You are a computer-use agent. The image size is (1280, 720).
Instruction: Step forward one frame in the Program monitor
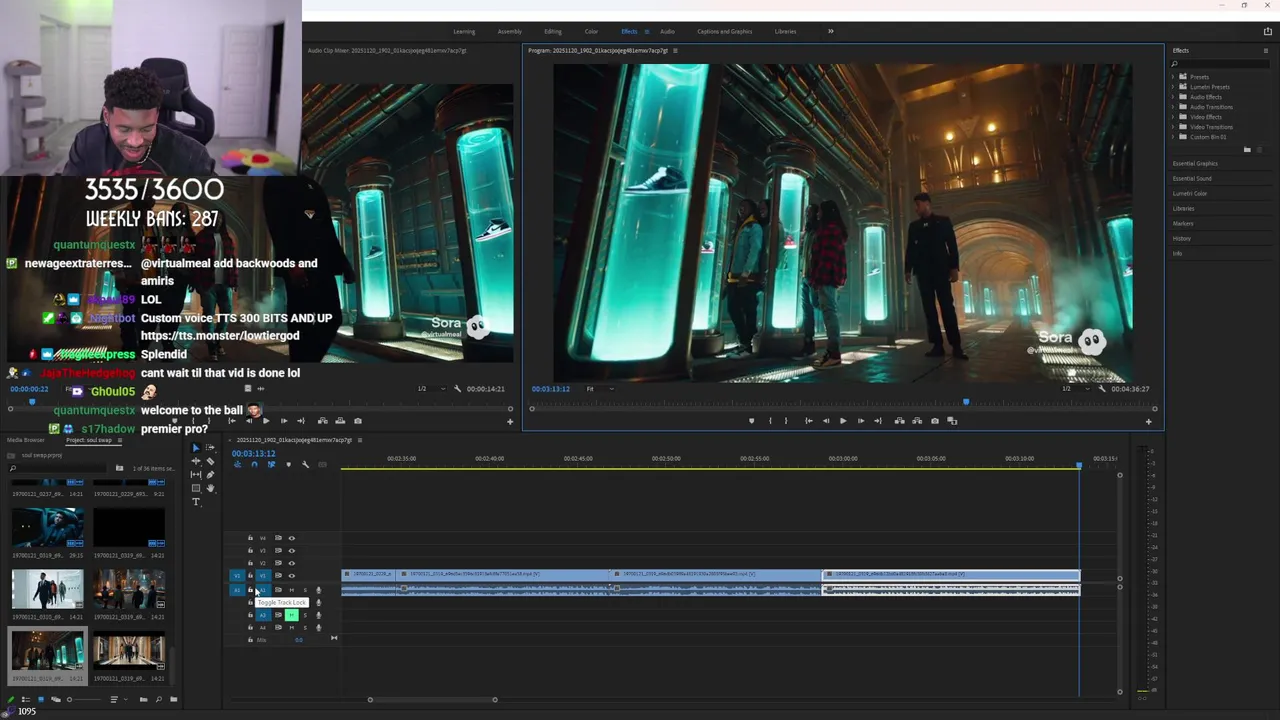tap(861, 421)
